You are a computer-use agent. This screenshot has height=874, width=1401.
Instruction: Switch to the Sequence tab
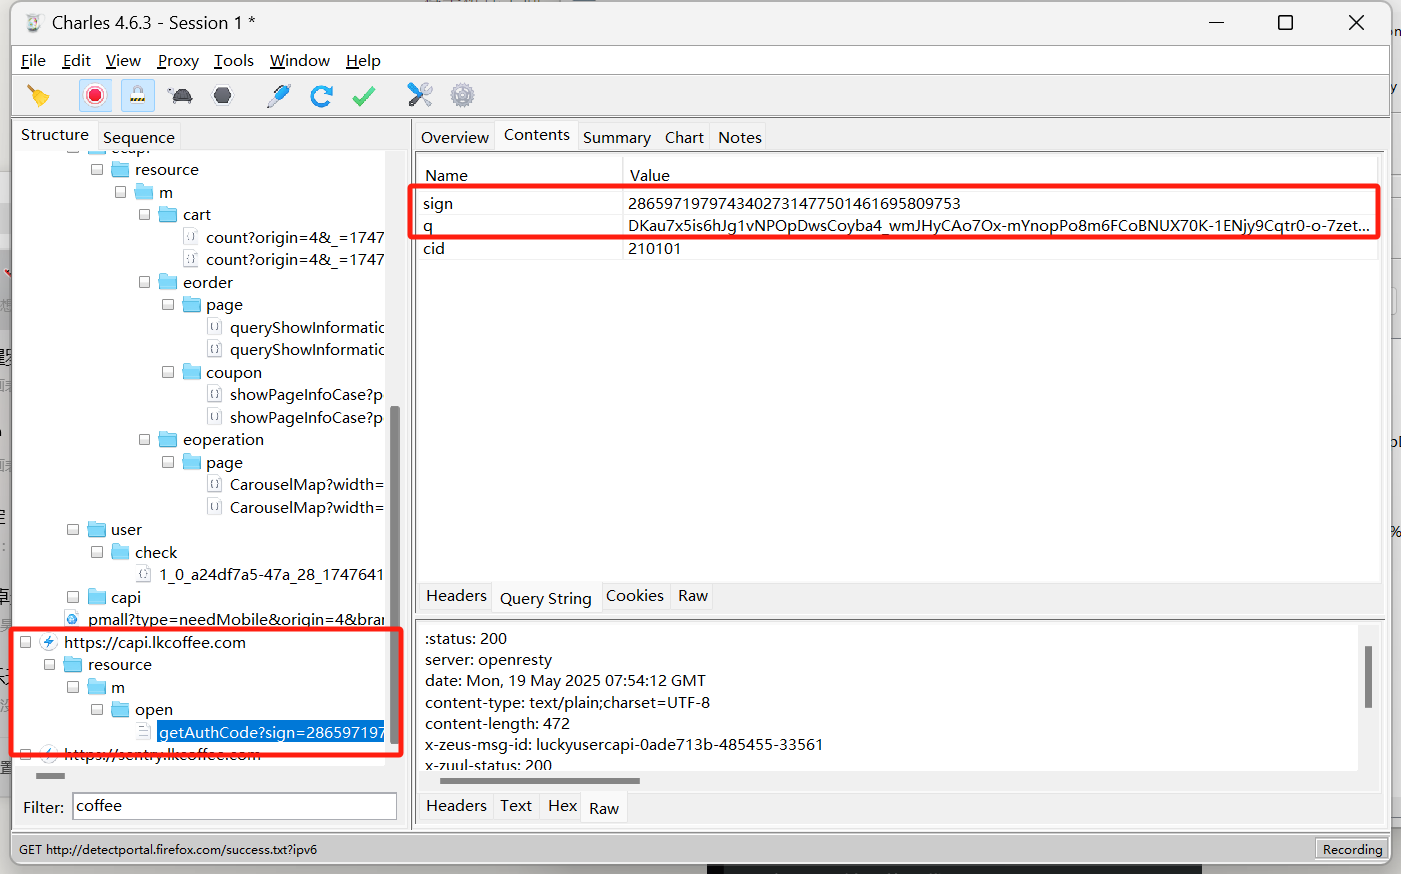click(x=139, y=137)
